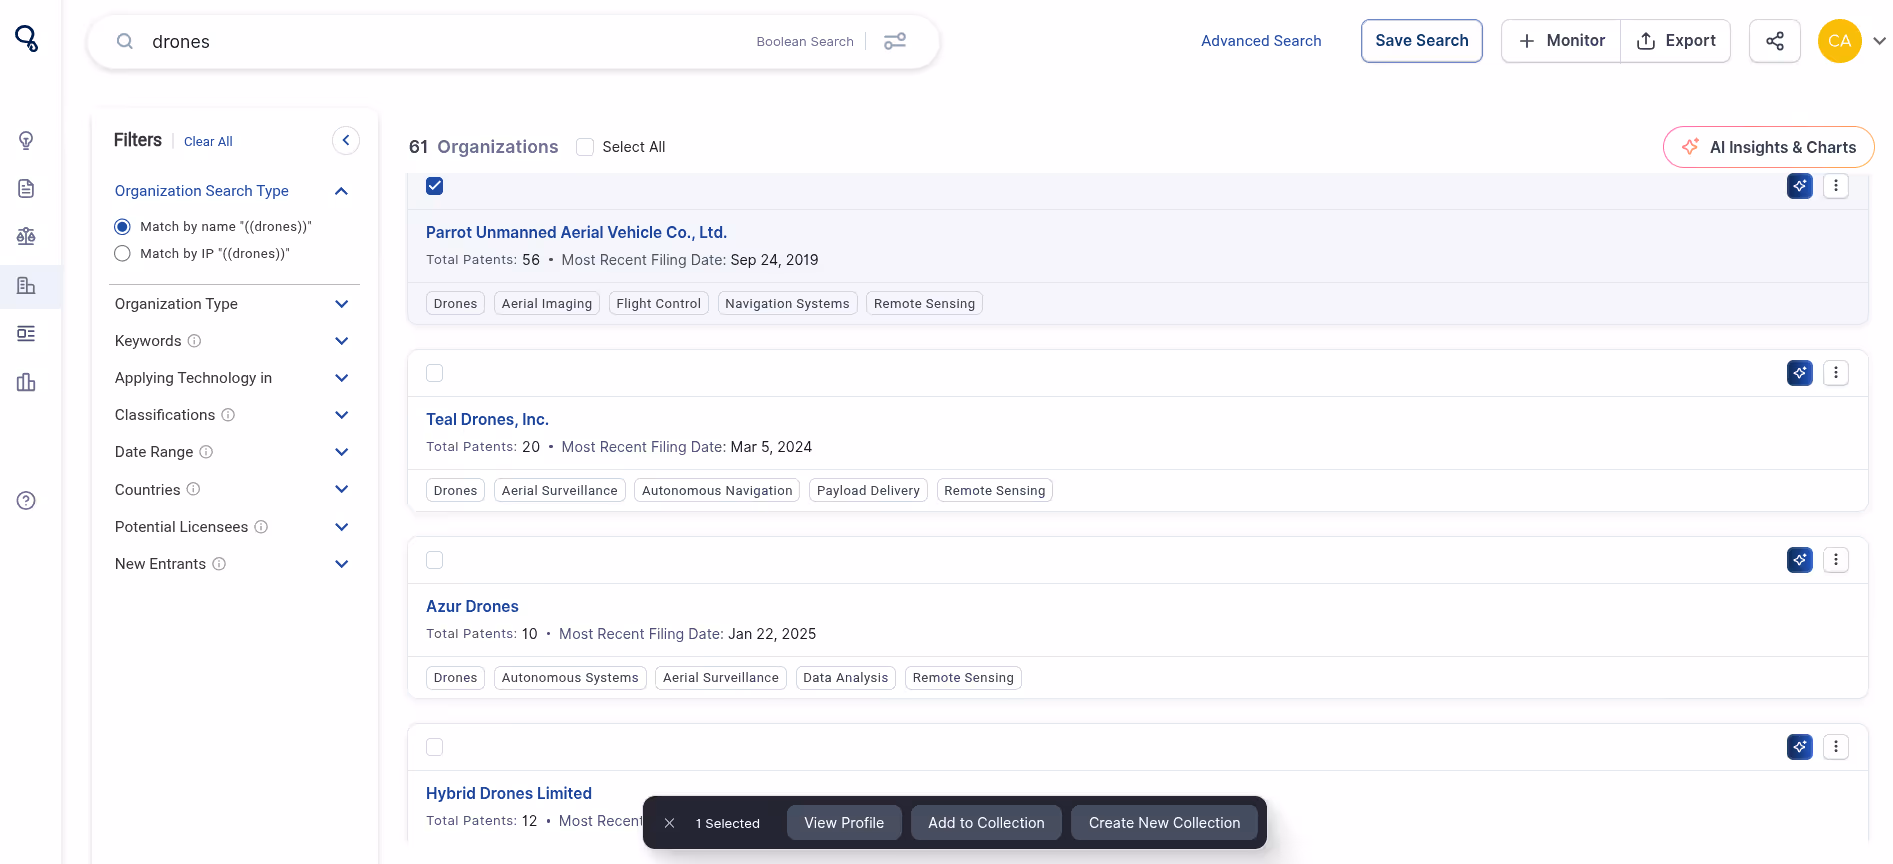Open AI insights for Azur Drones
This screenshot has height=864, width=1893.
pyautogui.click(x=1800, y=560)
